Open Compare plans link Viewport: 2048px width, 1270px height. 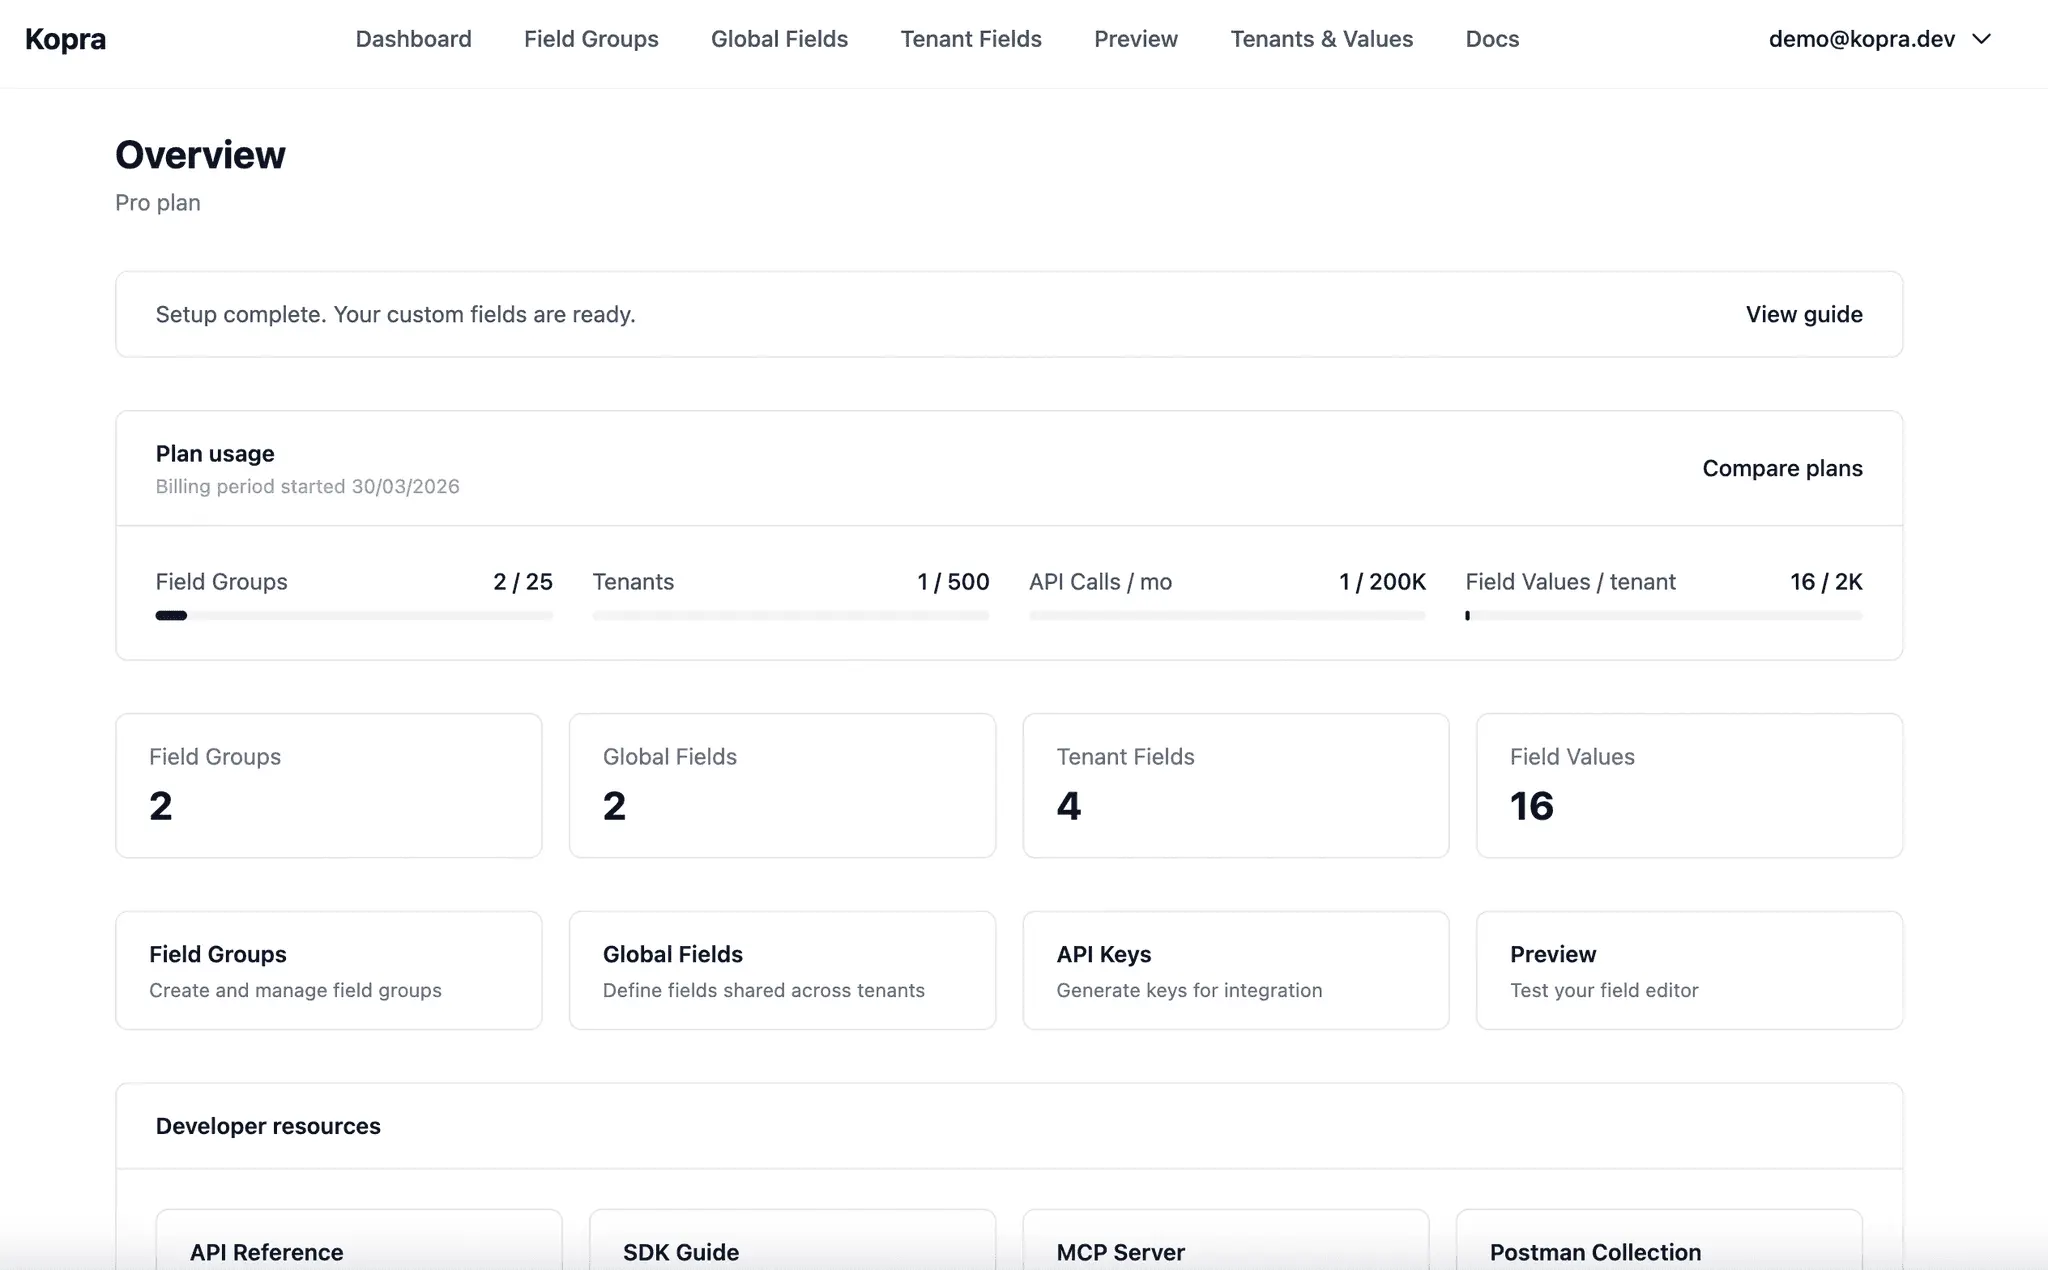pyautogui.click(x=1782, y=468)
